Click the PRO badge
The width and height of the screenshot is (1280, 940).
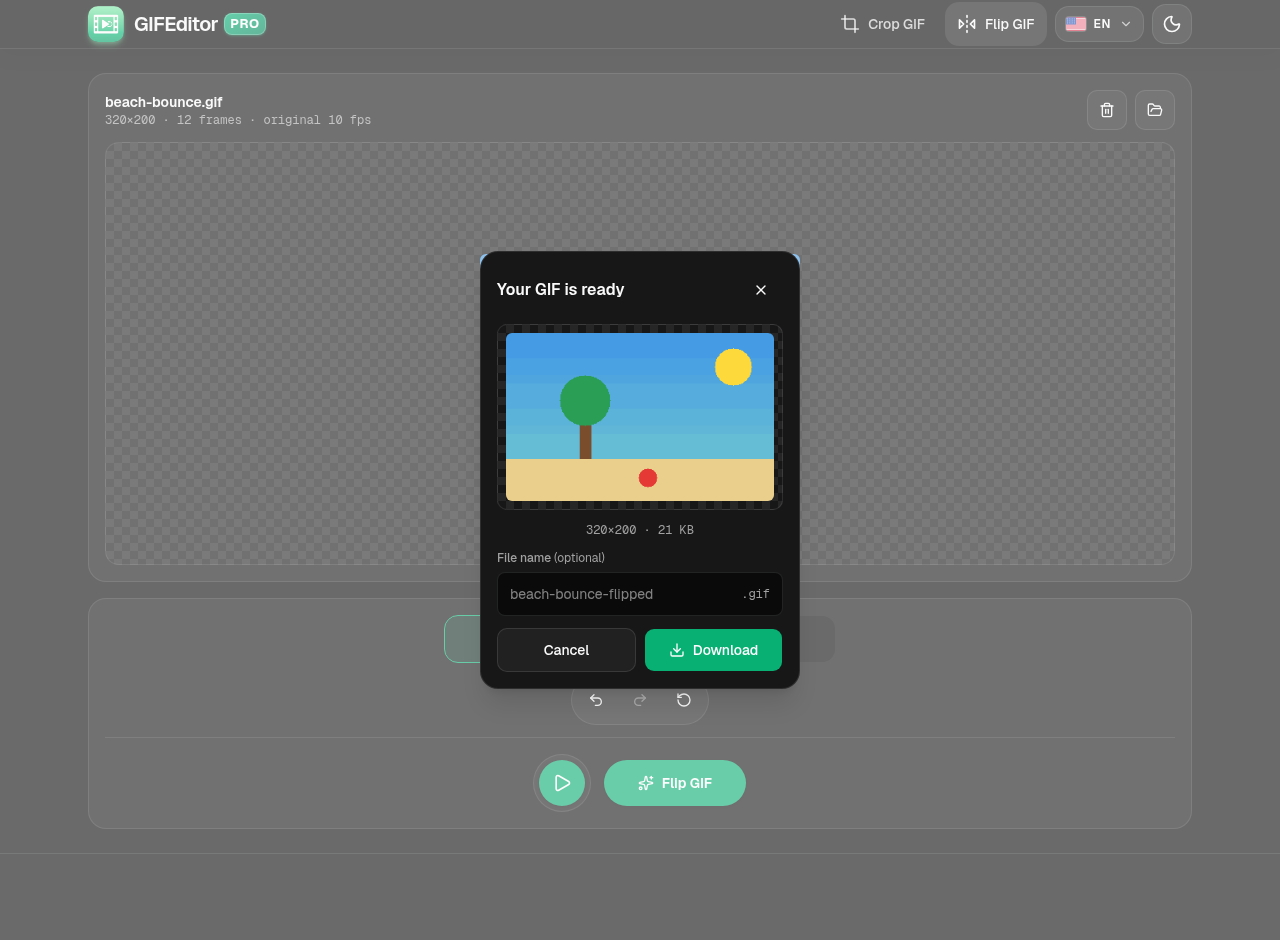tap(245, 24)
